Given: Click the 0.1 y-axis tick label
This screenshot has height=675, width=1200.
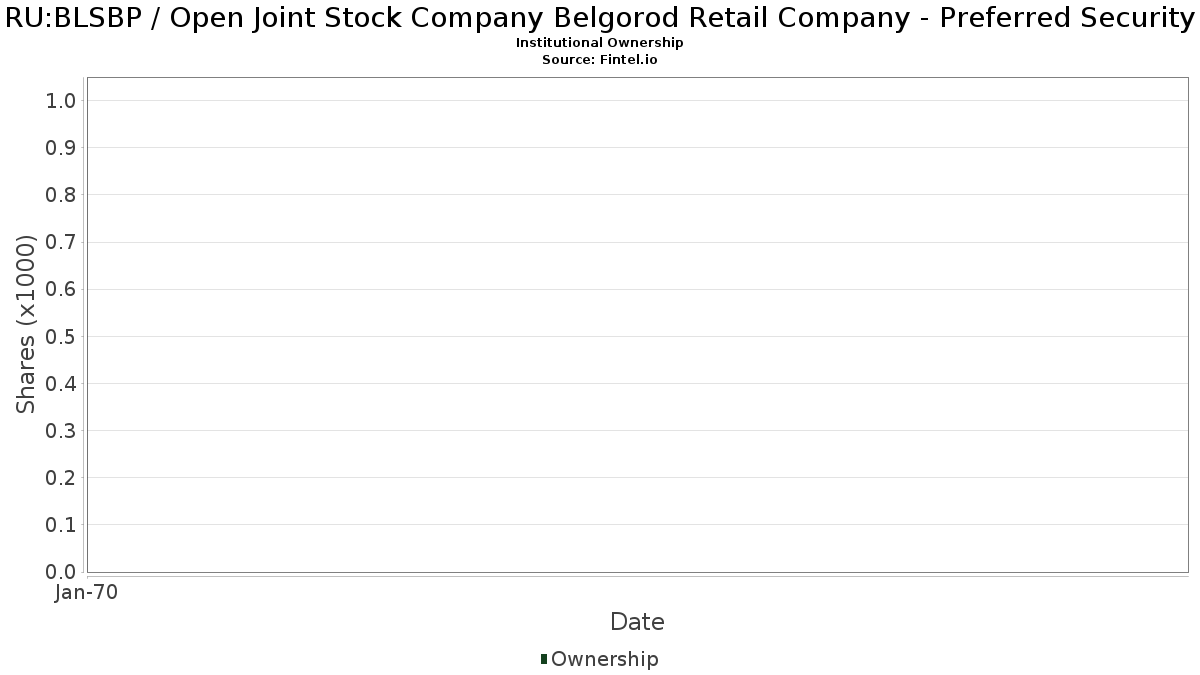Looking at the screenshot, I should click(x=61, y=525).
